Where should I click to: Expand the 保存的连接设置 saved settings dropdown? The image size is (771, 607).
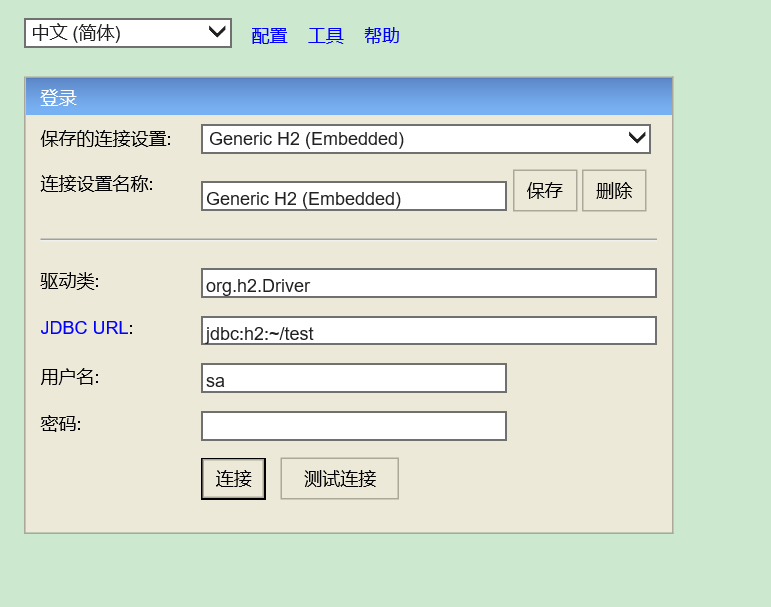coord(426,139)
